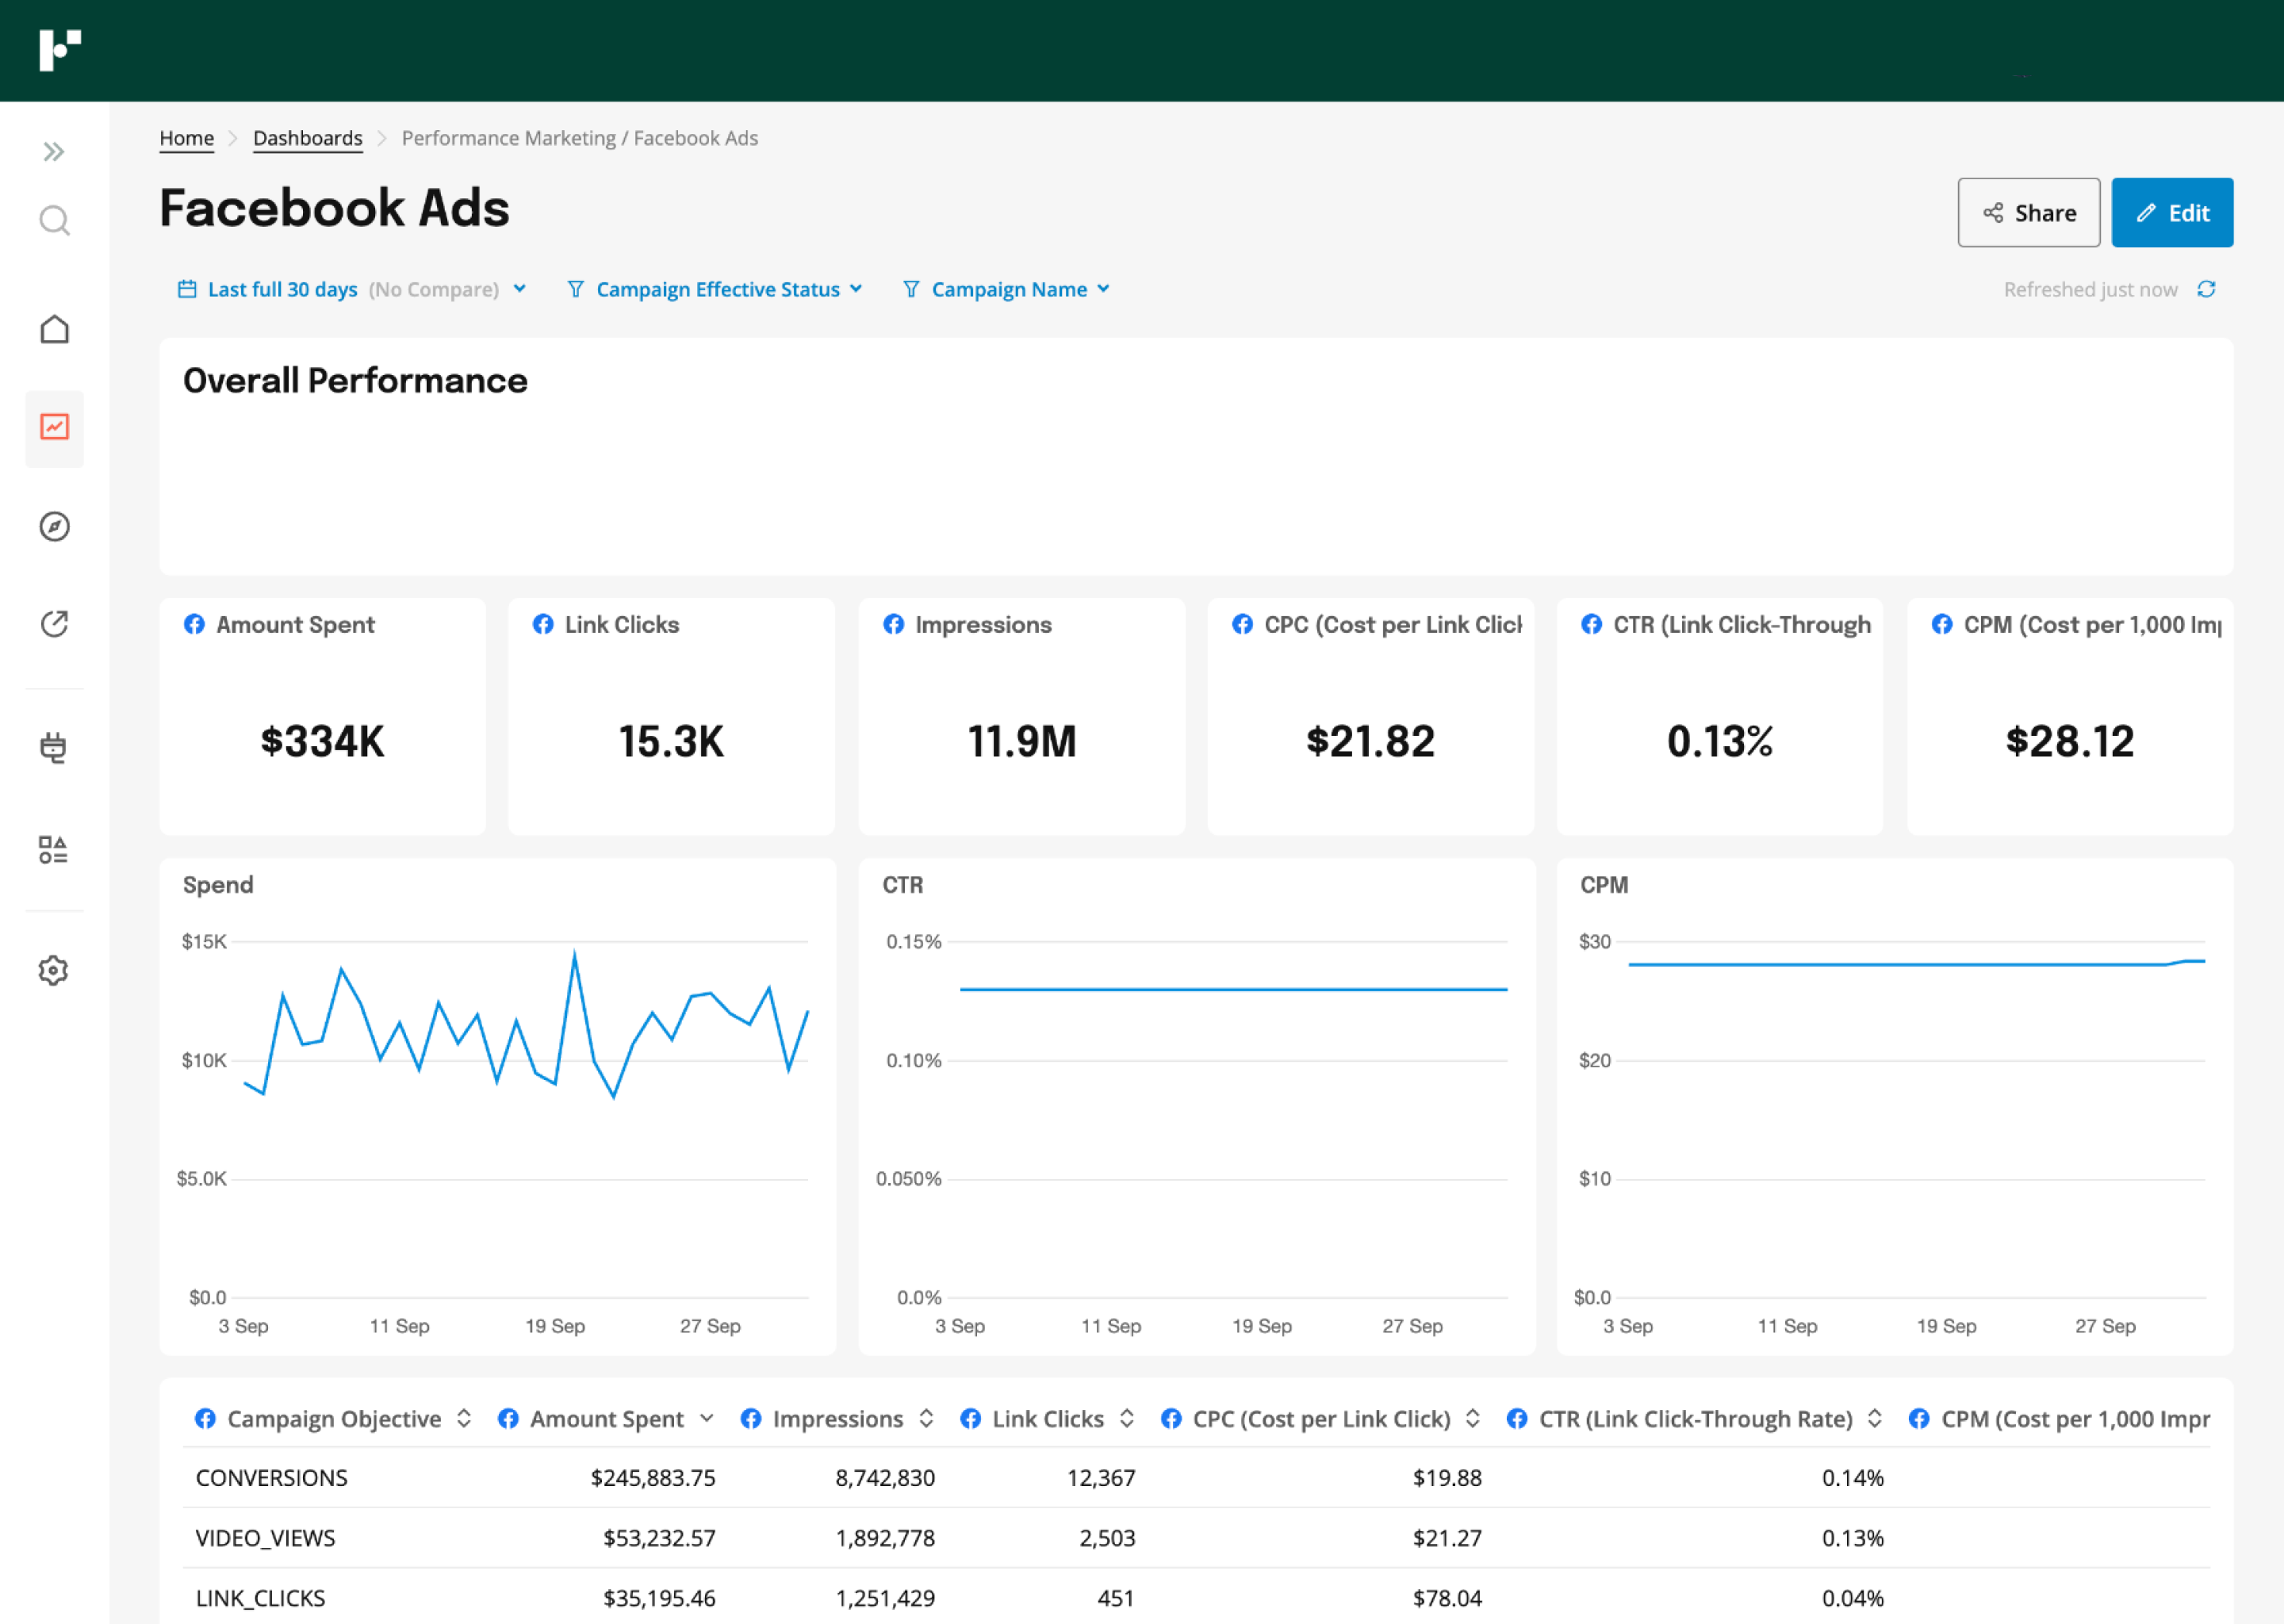Open the compass Explore icon in sidebar
Viewport: 2284px width, 1624px height.
point(55,528)
